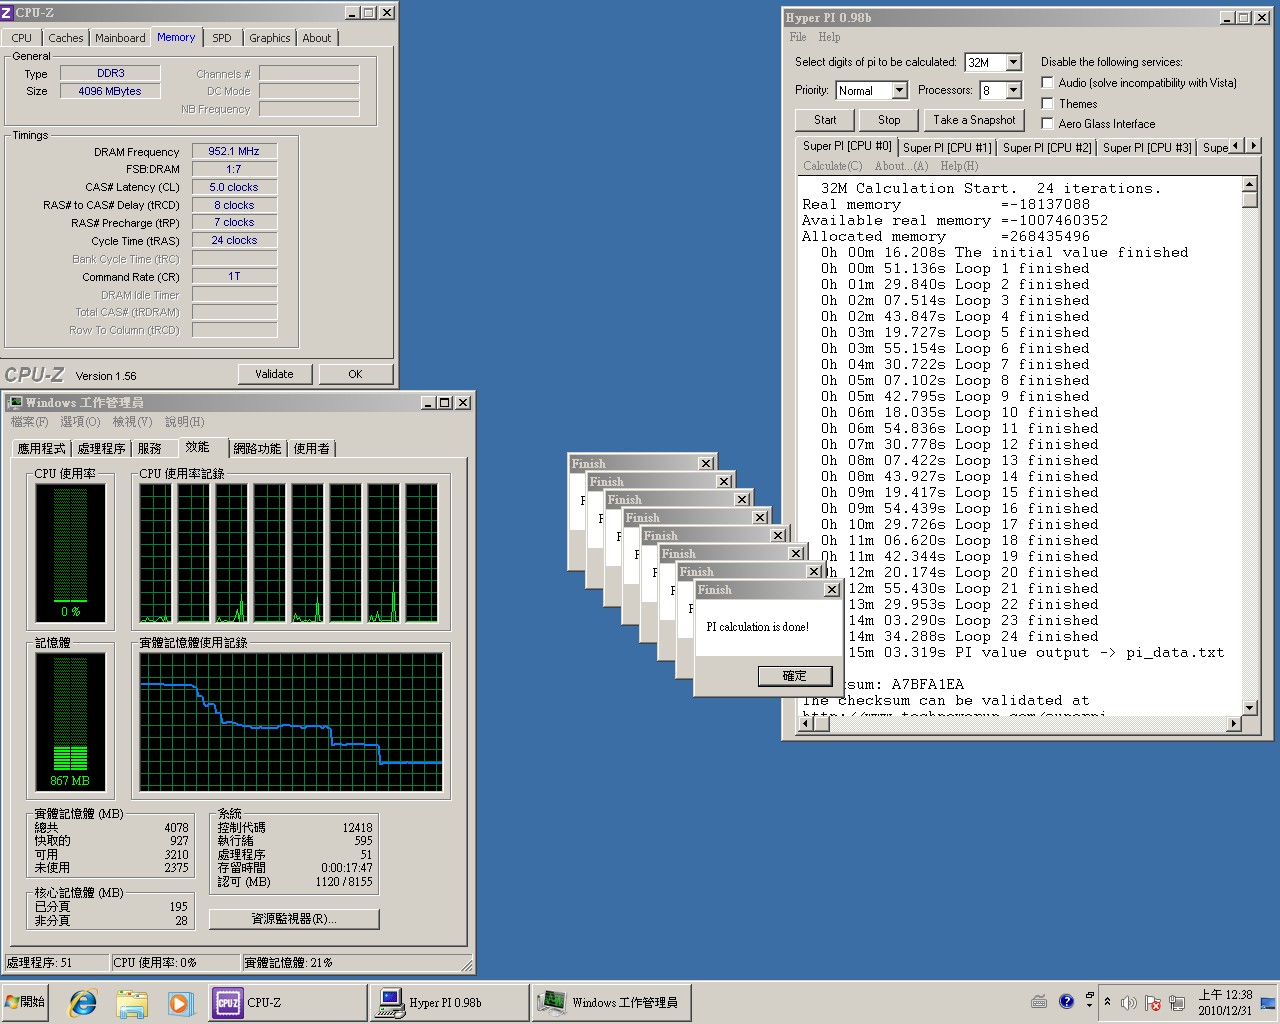
Task: Click the Stop button in Hyper PI
Action: [x=889, y=120]
